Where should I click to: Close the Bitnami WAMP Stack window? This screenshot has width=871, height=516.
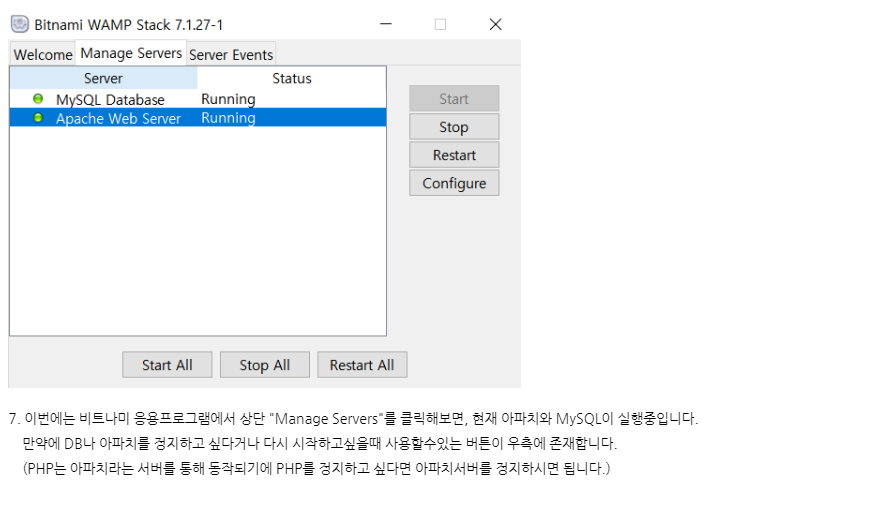click(495, 24)
